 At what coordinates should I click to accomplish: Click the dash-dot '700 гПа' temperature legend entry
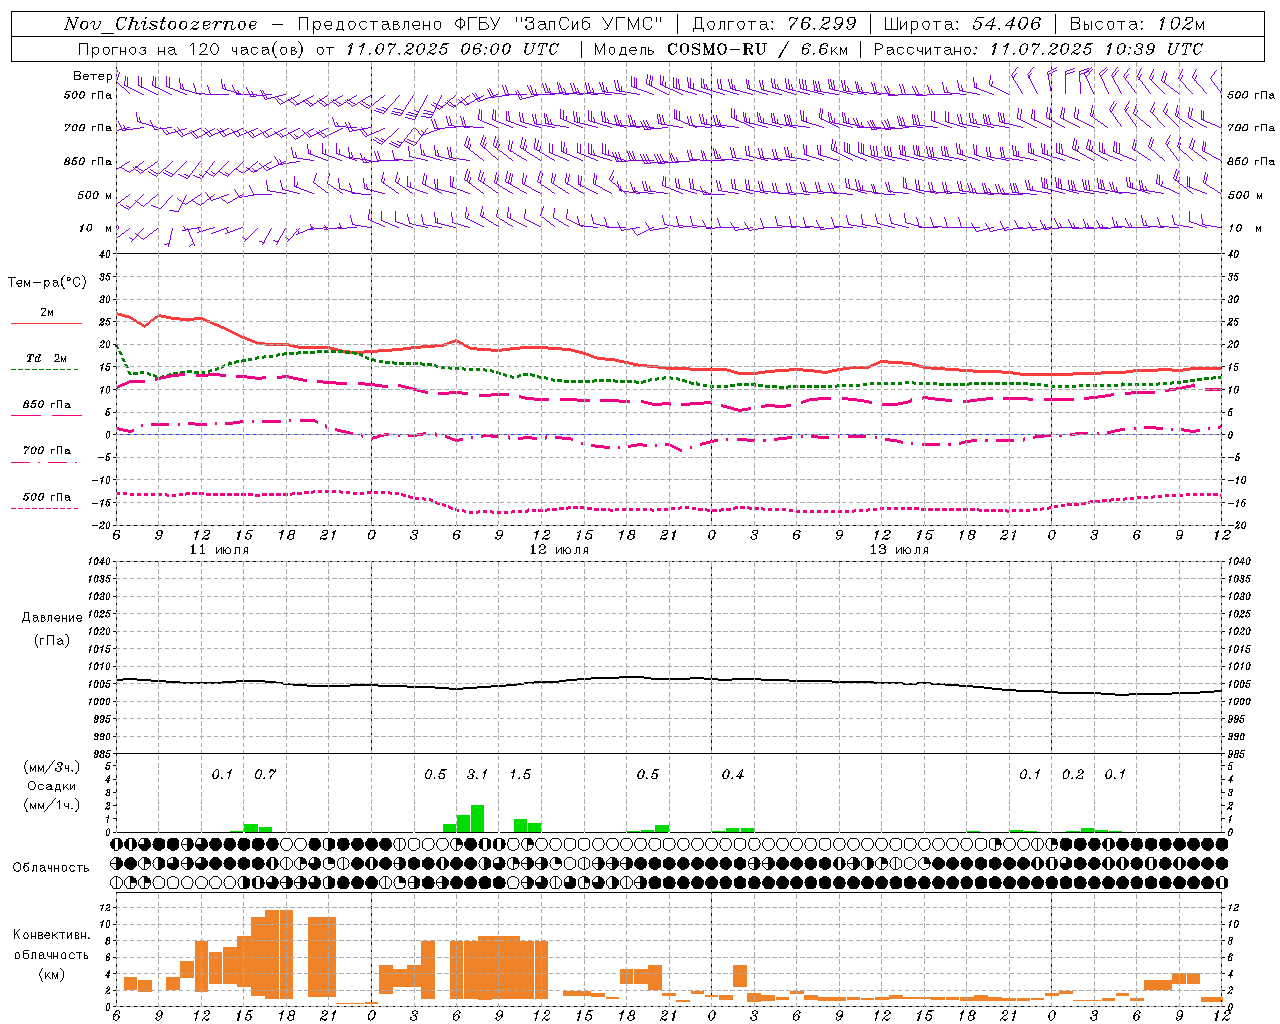click(x=46, y=455)
